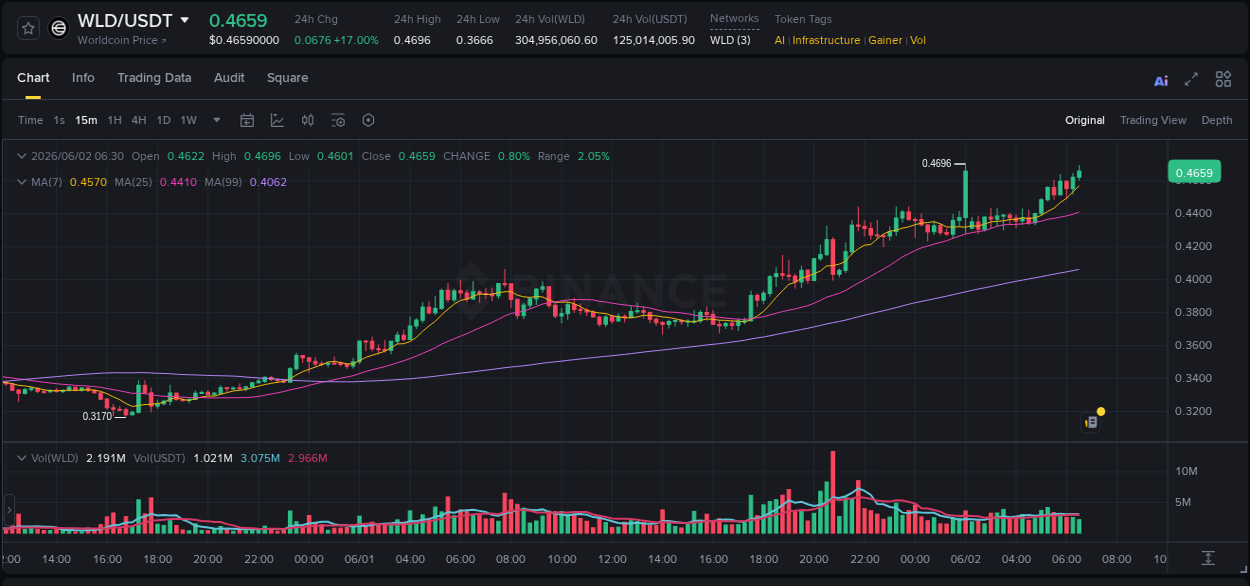Click the 24h High value 0.4696
Screen dimensions: 1250x586
point(412,40)
